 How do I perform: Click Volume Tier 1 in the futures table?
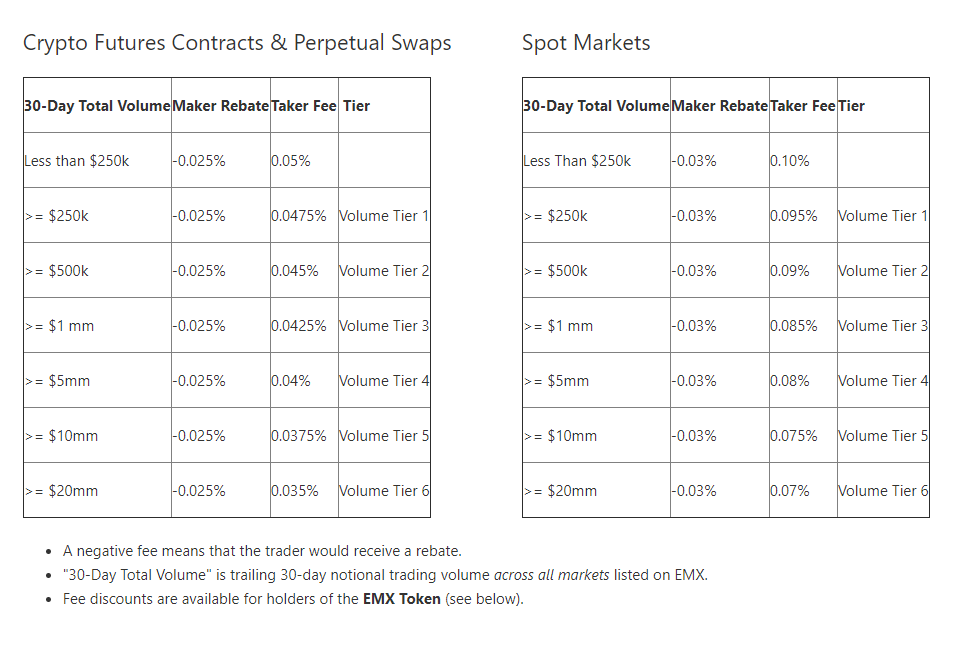click(x=384, y=216)
